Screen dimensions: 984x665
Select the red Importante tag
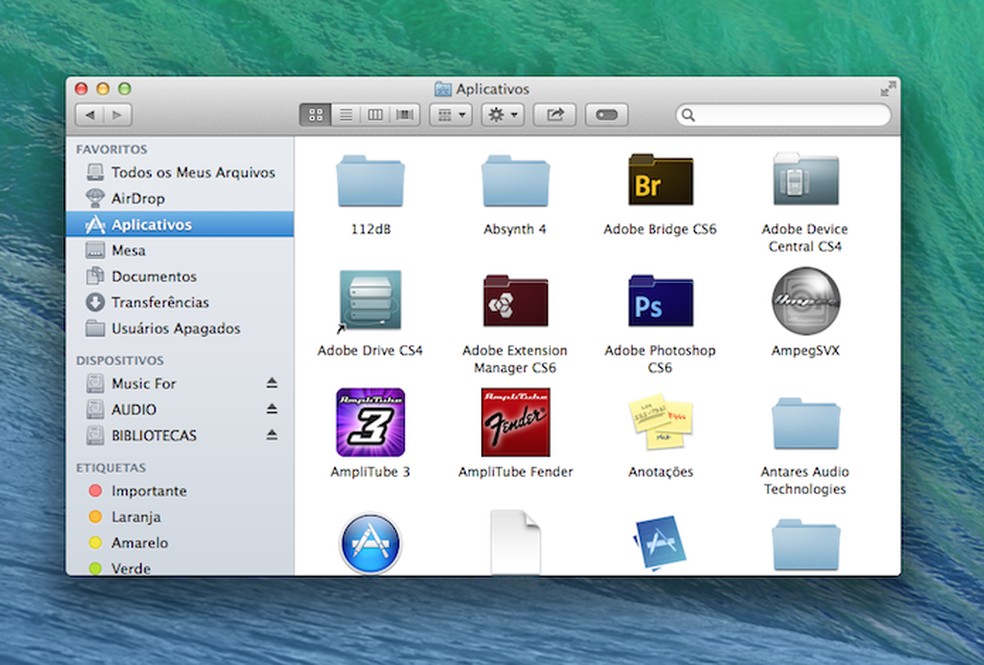tap(148, 491)
